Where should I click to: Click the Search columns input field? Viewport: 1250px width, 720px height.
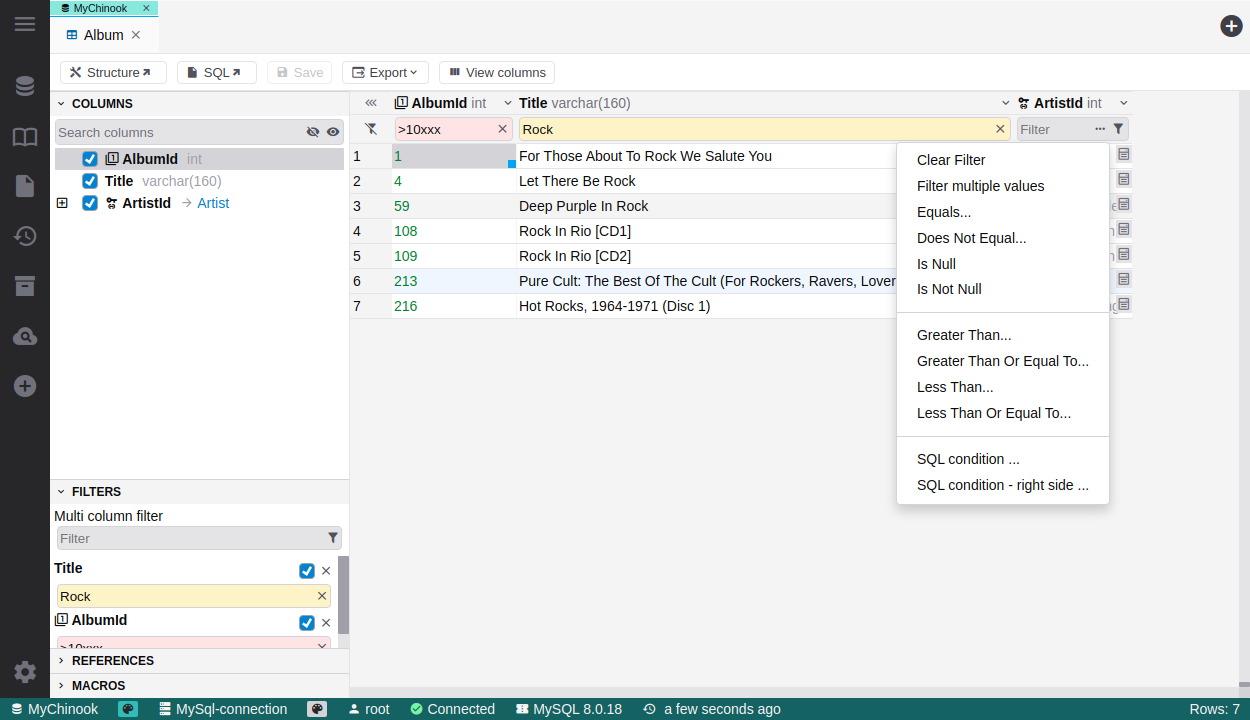(178, 132)
